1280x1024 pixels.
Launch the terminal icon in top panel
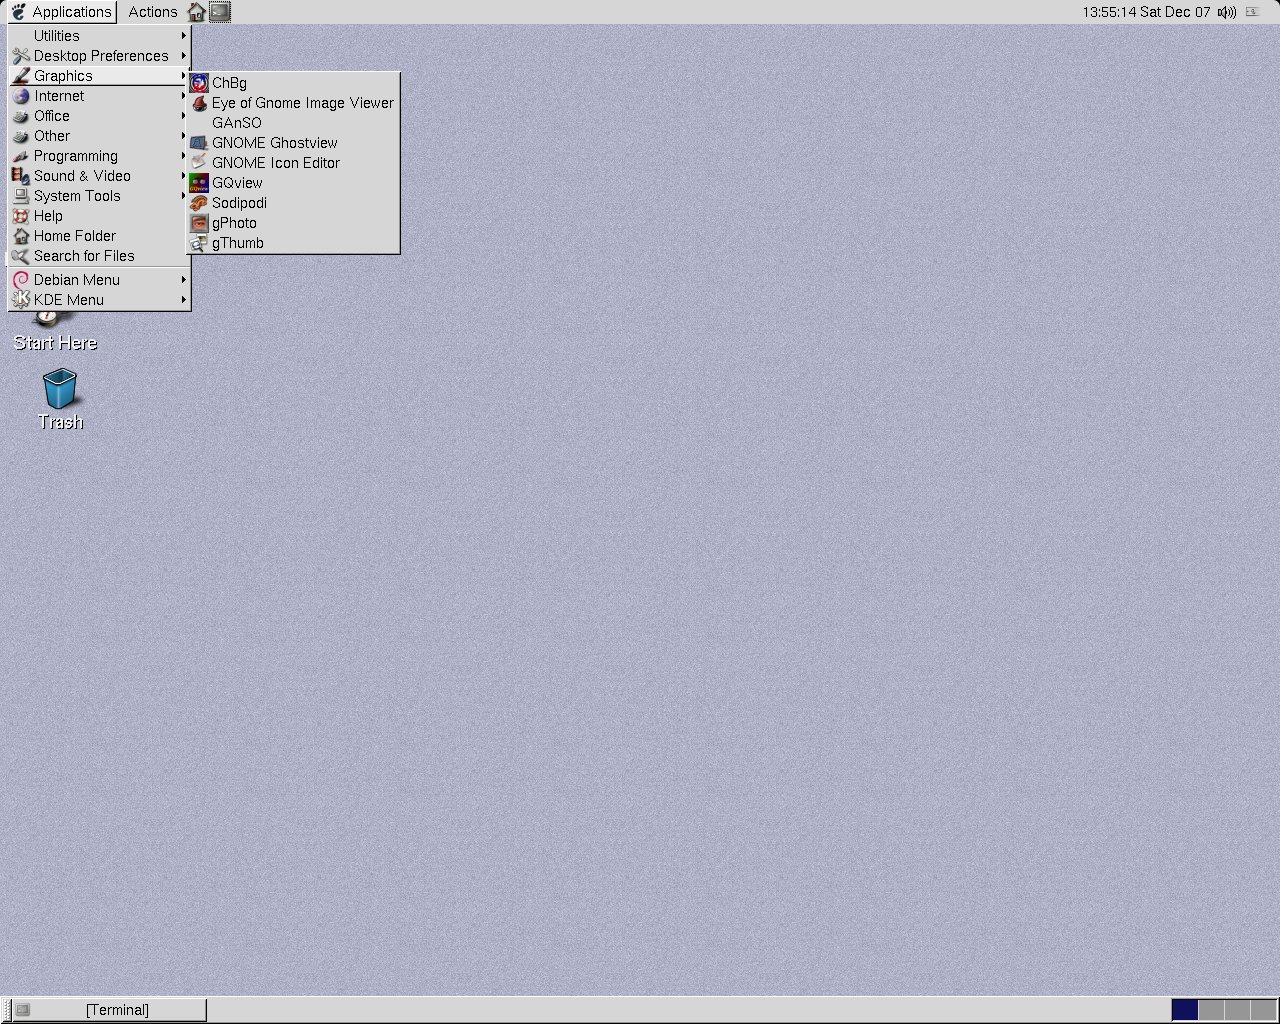coord(220,12)
